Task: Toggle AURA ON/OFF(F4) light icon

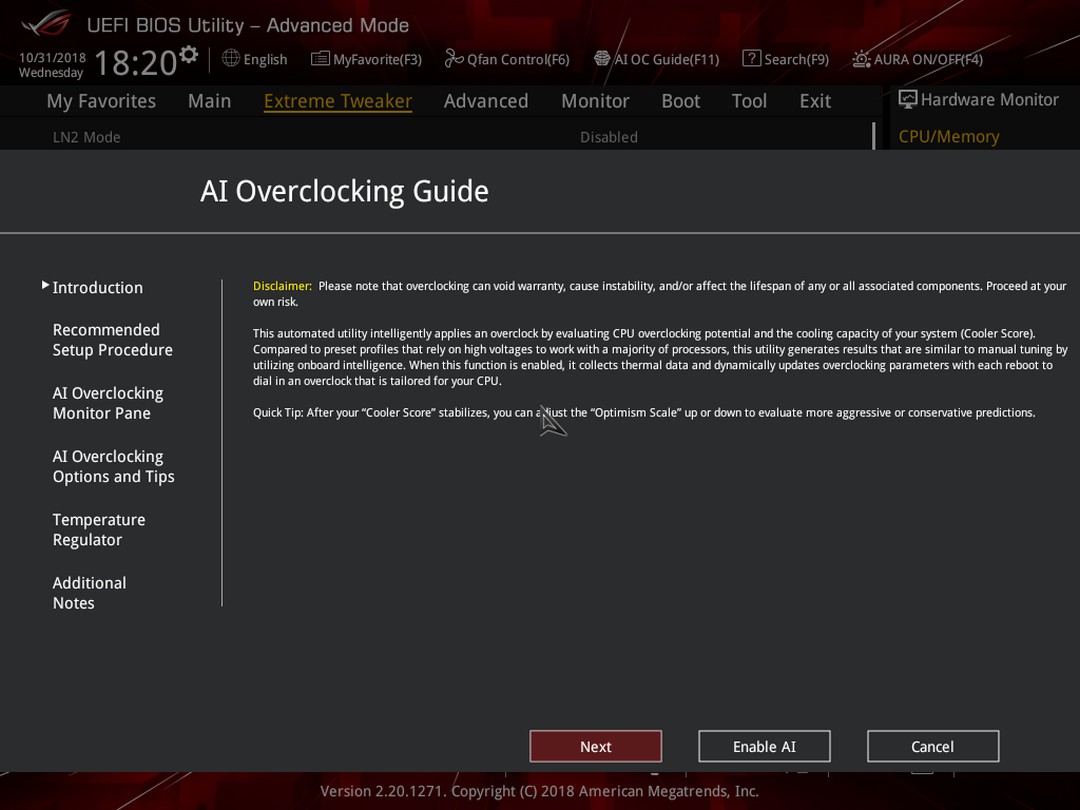Action: tap(861, 59)
